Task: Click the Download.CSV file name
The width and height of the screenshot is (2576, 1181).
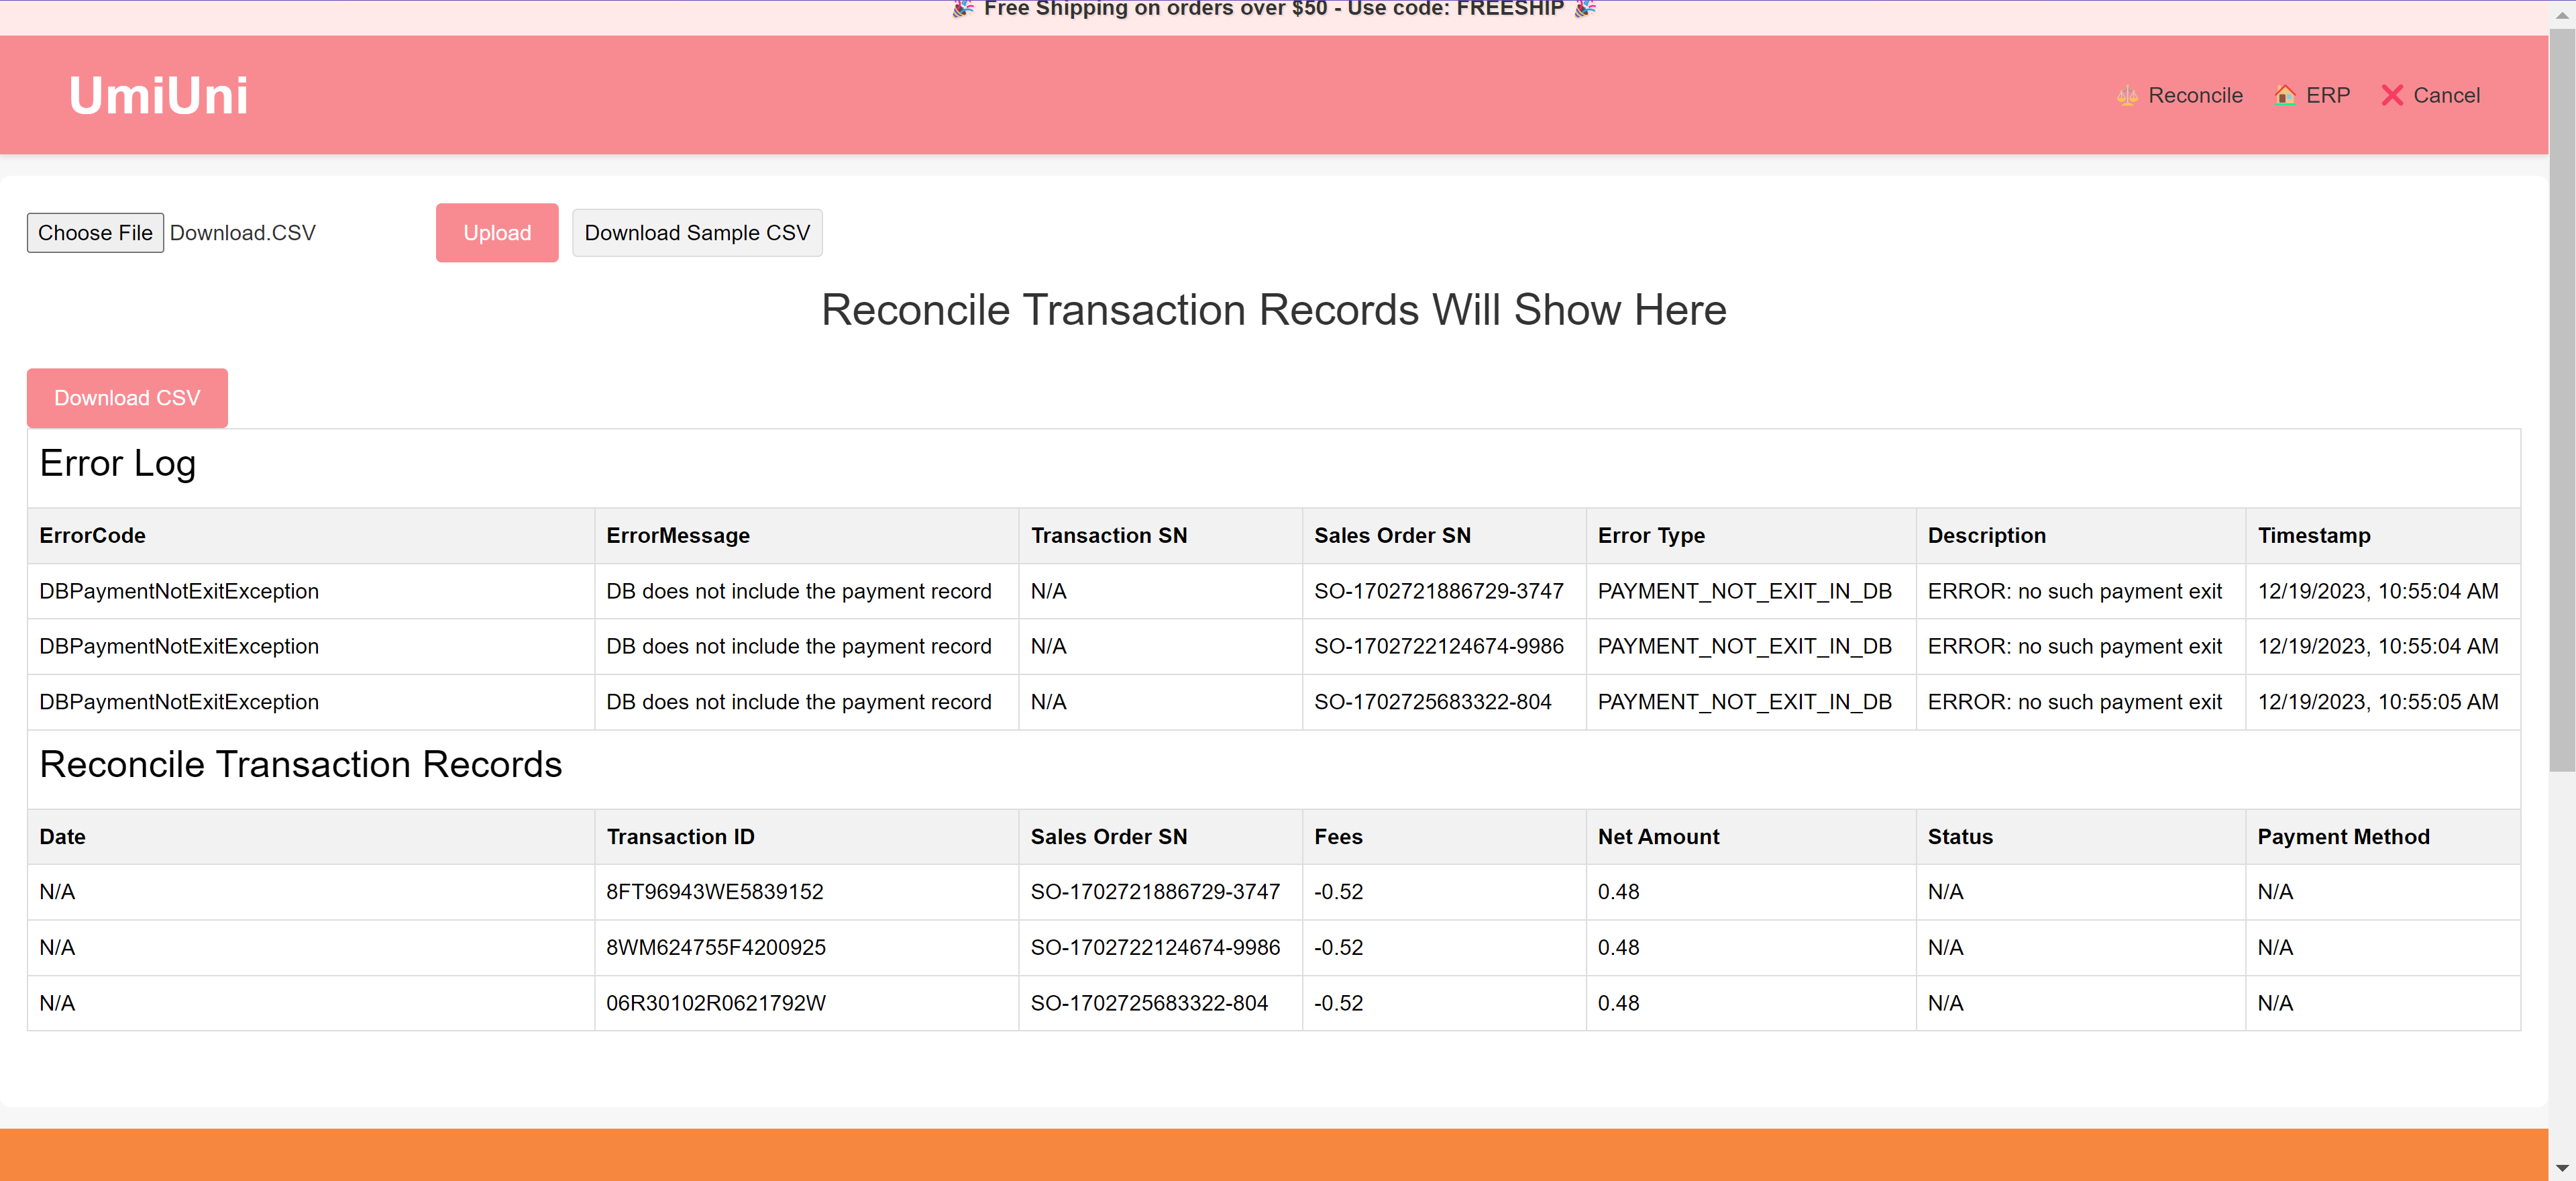Action: [243, 233]
